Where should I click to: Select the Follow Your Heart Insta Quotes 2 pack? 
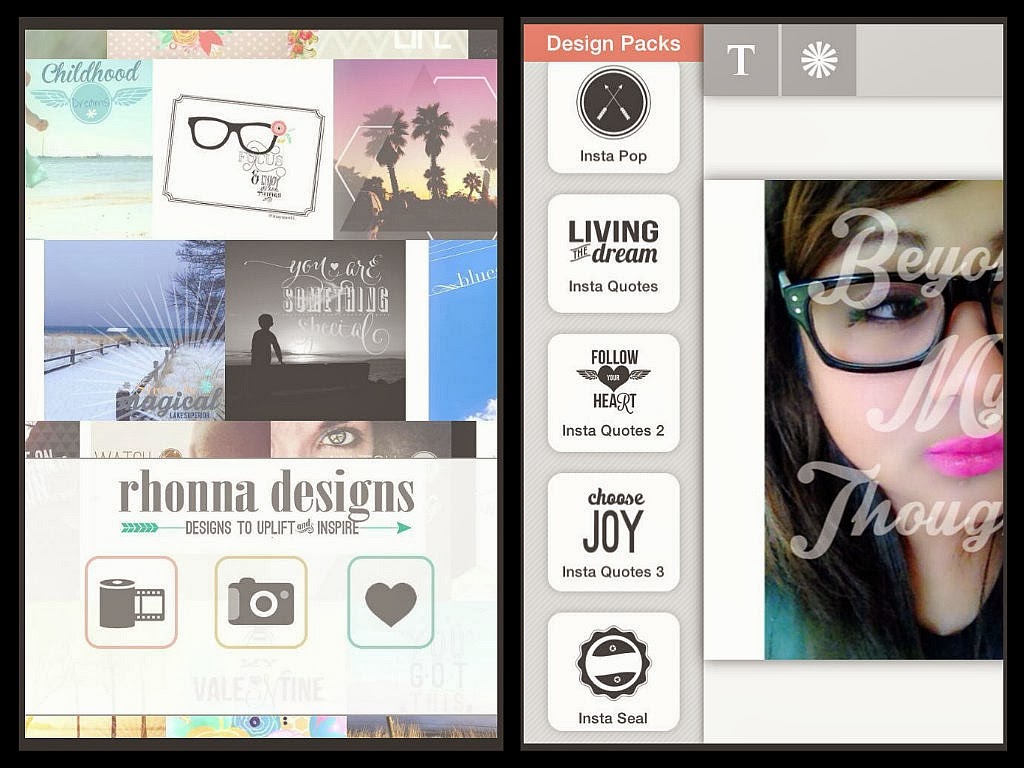tap(613, 392)
